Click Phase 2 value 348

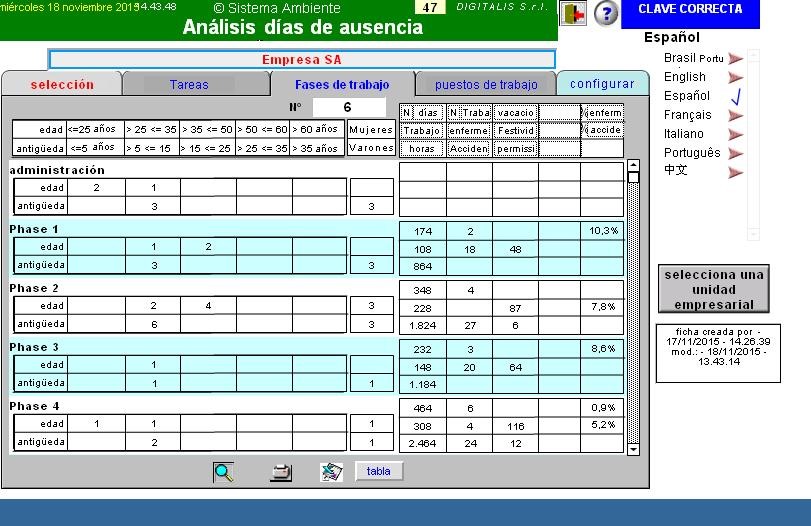(x=423, y=290)
